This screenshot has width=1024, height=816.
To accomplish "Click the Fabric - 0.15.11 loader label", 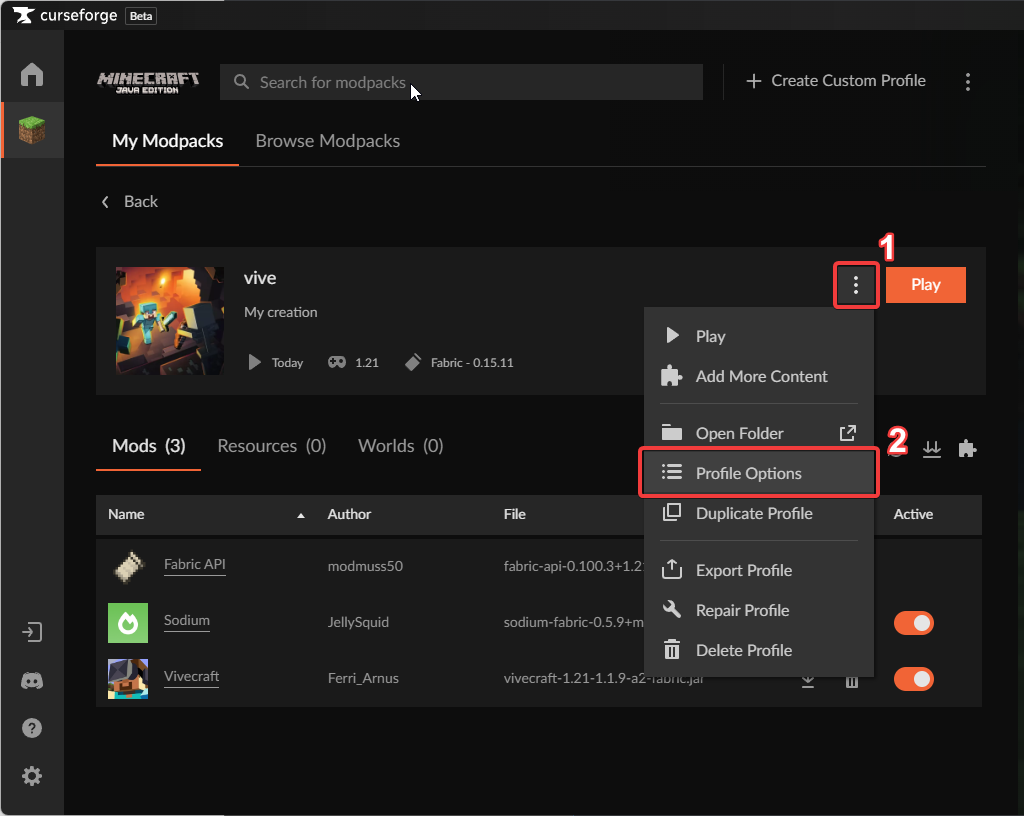I will pyautogui.click(x=472, y=363).
